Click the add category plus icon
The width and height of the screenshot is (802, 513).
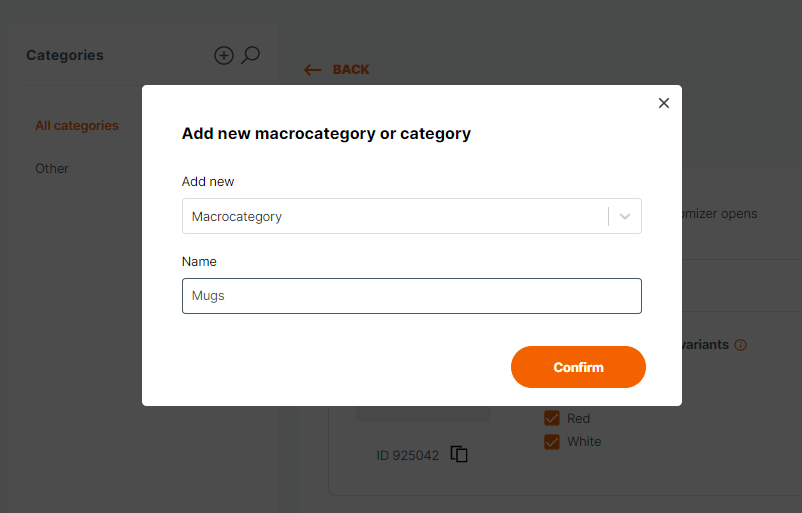(x=224, y=55)
